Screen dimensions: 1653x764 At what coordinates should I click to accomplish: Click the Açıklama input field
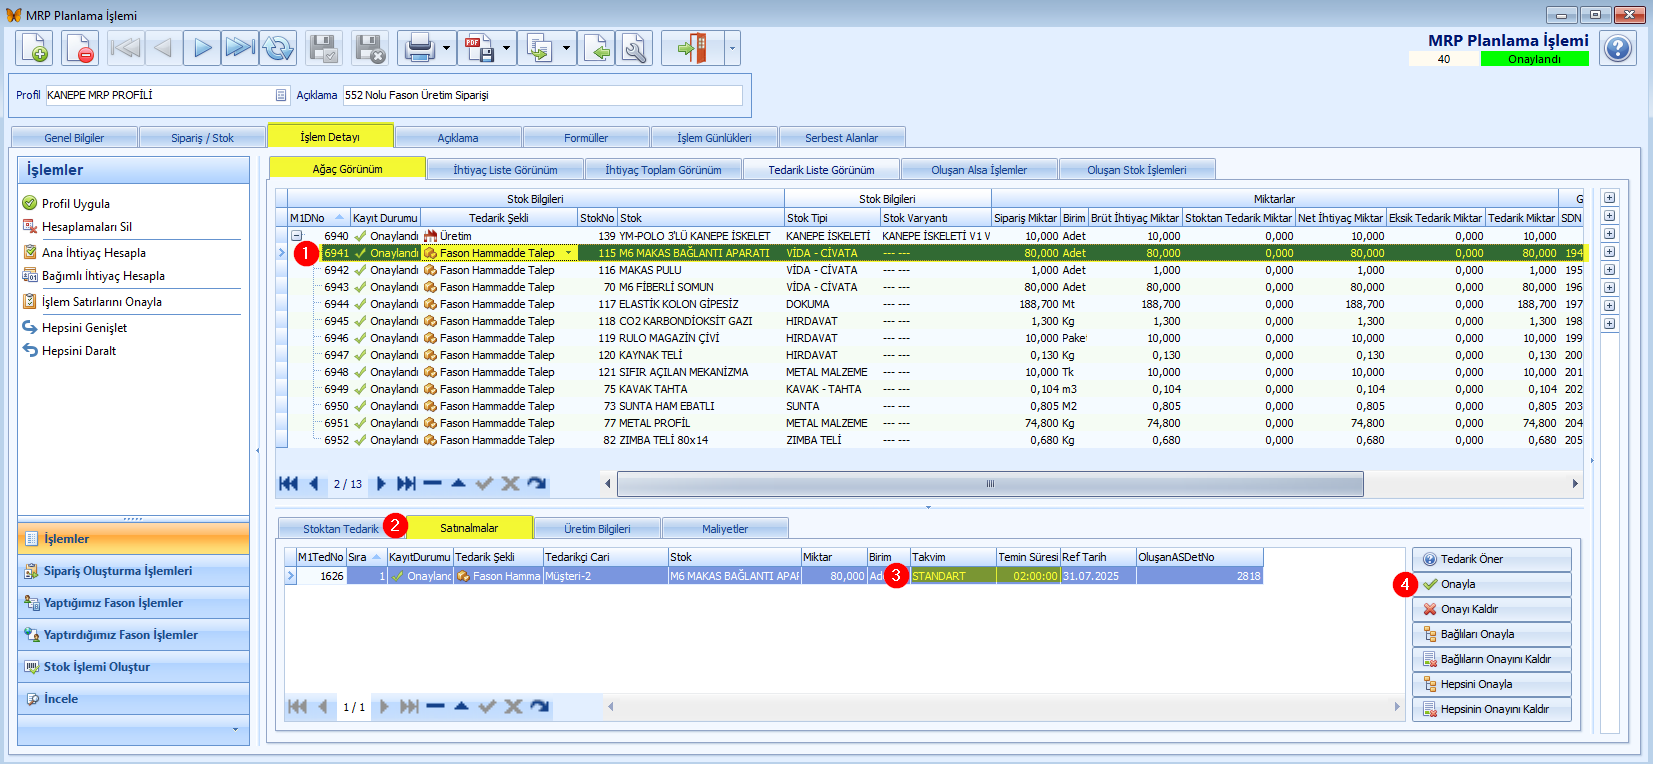coord(542,95)
